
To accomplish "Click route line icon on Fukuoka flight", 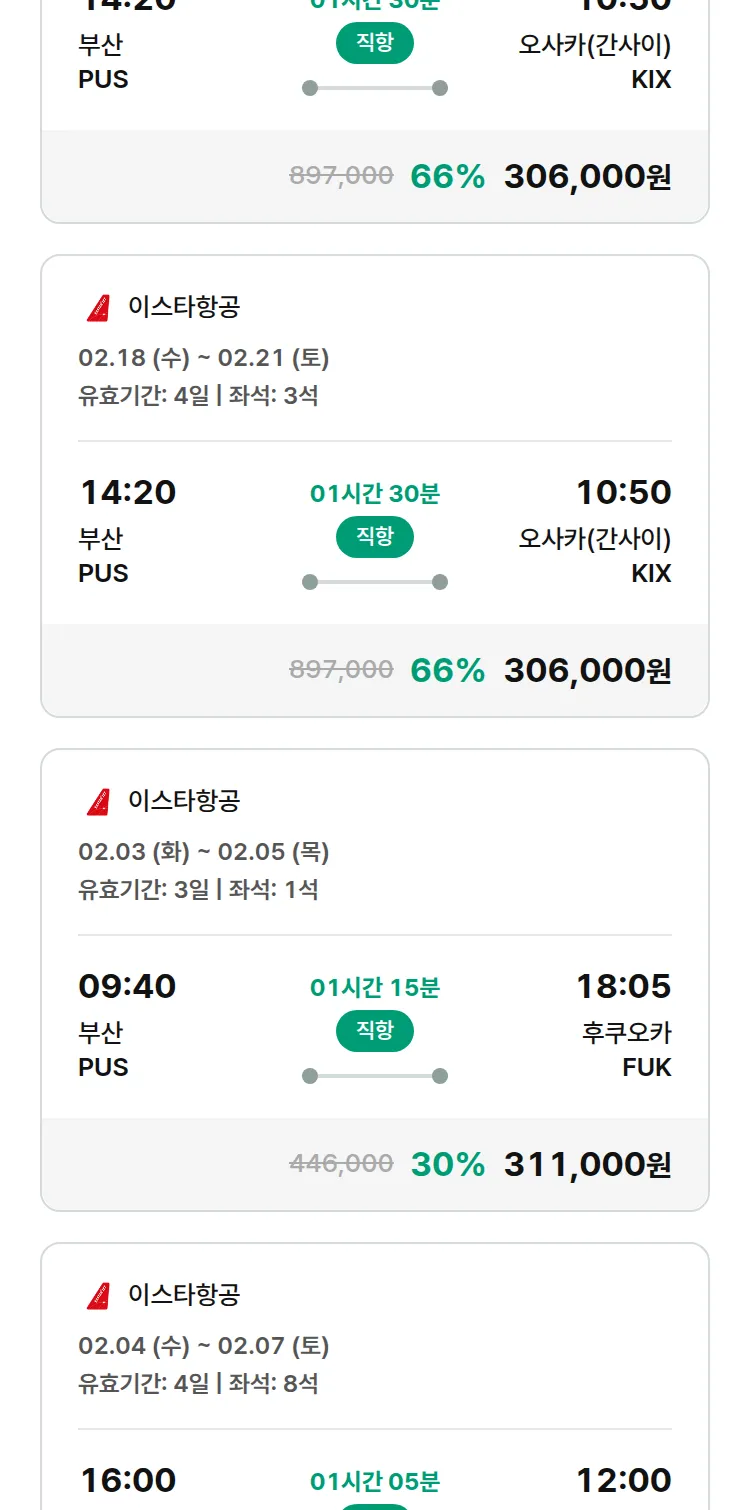I will coord(375,1076).
